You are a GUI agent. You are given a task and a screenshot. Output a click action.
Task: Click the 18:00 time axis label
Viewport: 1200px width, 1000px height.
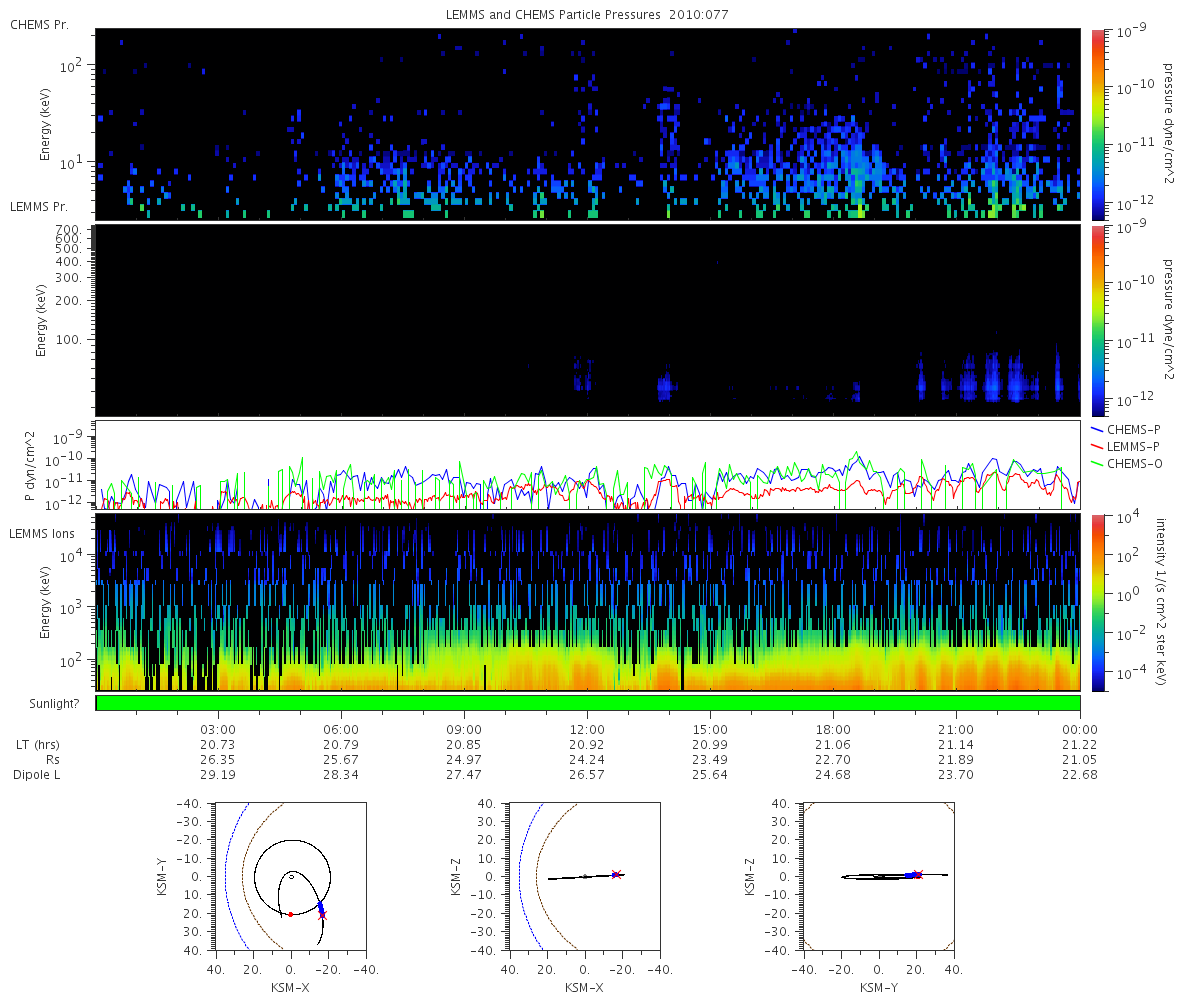point(833,730)
